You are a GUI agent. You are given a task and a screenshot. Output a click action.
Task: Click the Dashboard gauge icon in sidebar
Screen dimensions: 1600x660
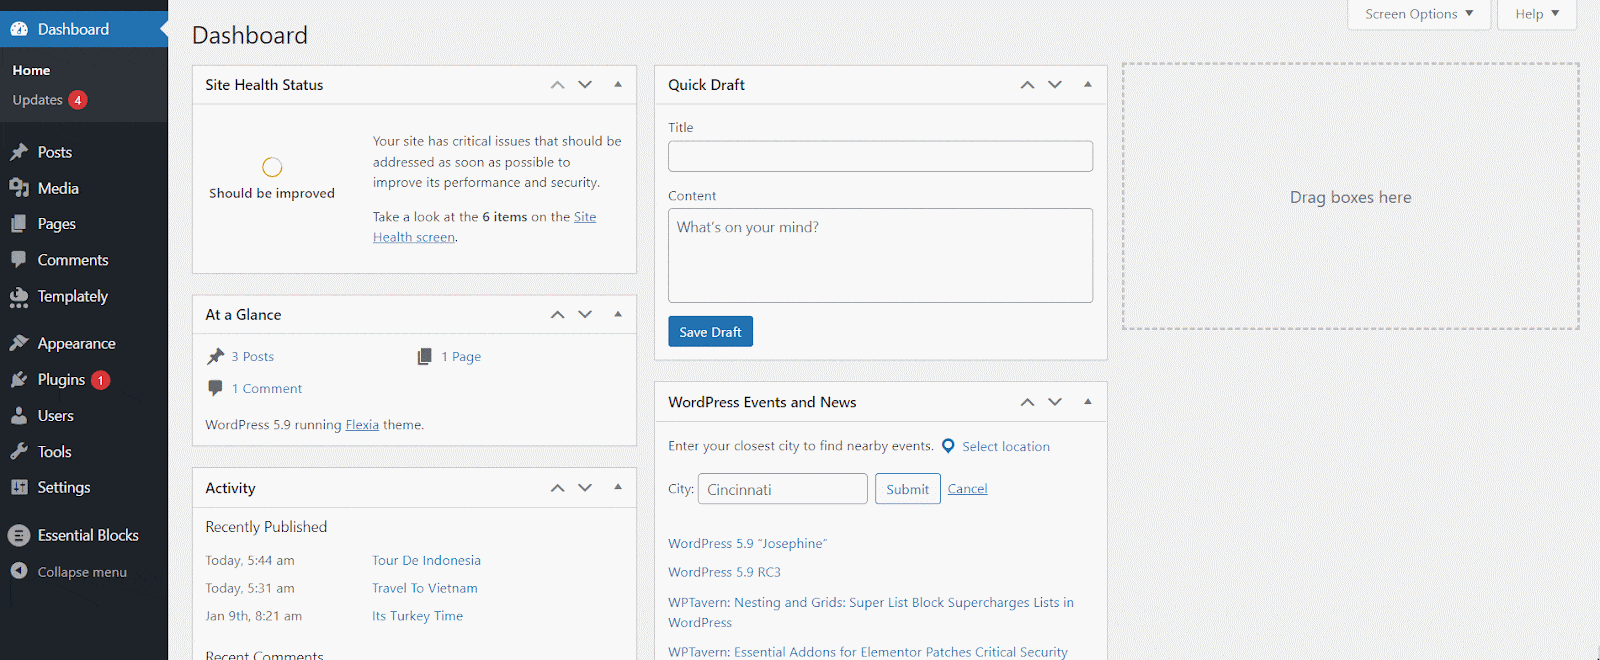point(19,29)
